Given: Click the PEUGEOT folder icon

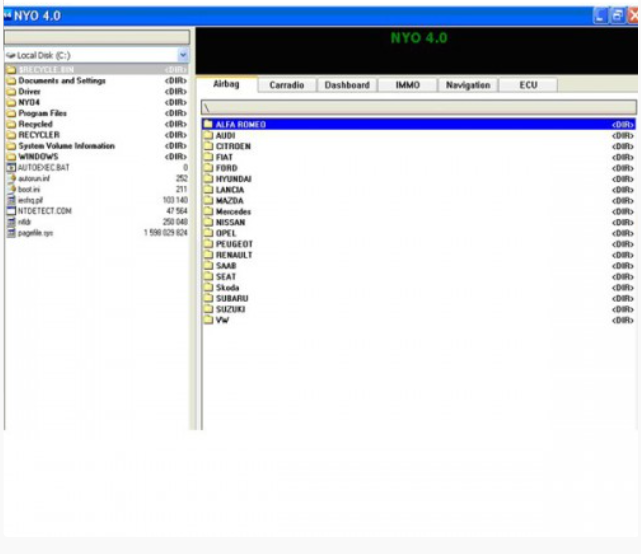Looking at the screenshot, I should coord(208,244).
